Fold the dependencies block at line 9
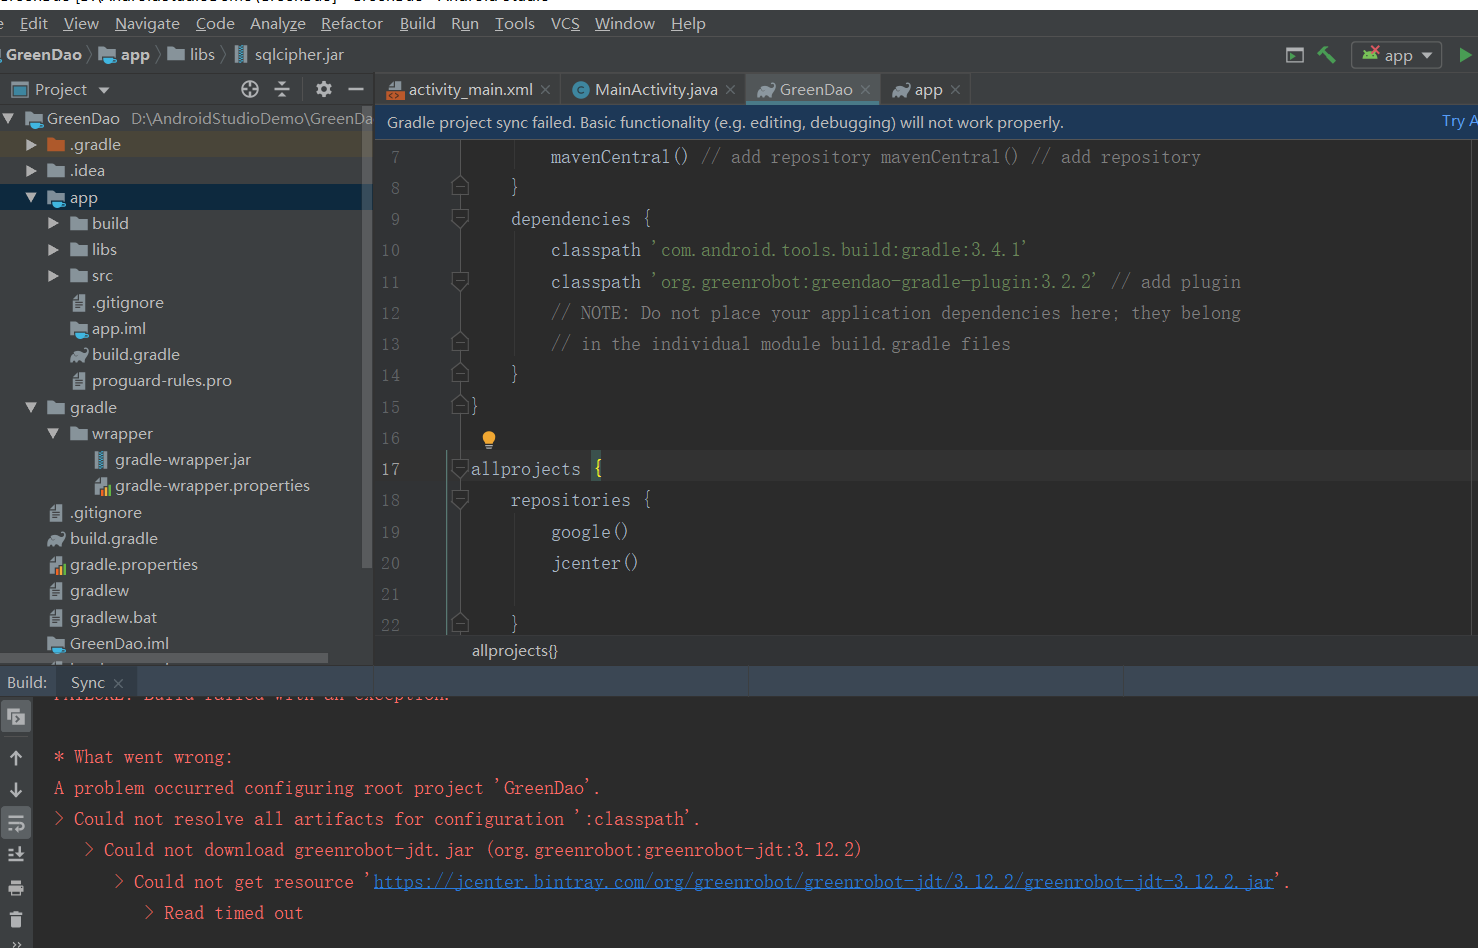 [460, 218]
